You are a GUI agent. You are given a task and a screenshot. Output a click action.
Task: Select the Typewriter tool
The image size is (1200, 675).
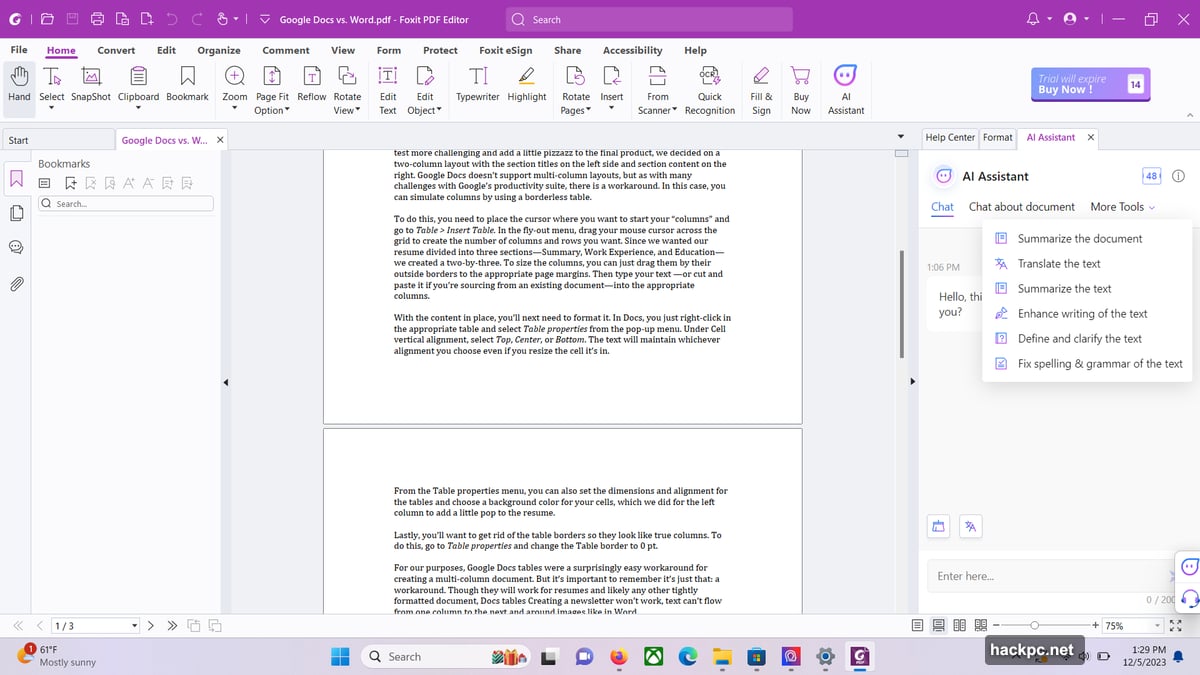point(477,85)
